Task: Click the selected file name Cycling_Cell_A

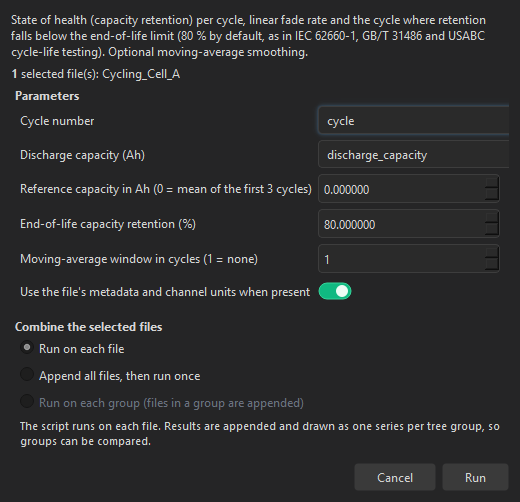Action: (x=141, y=74)
